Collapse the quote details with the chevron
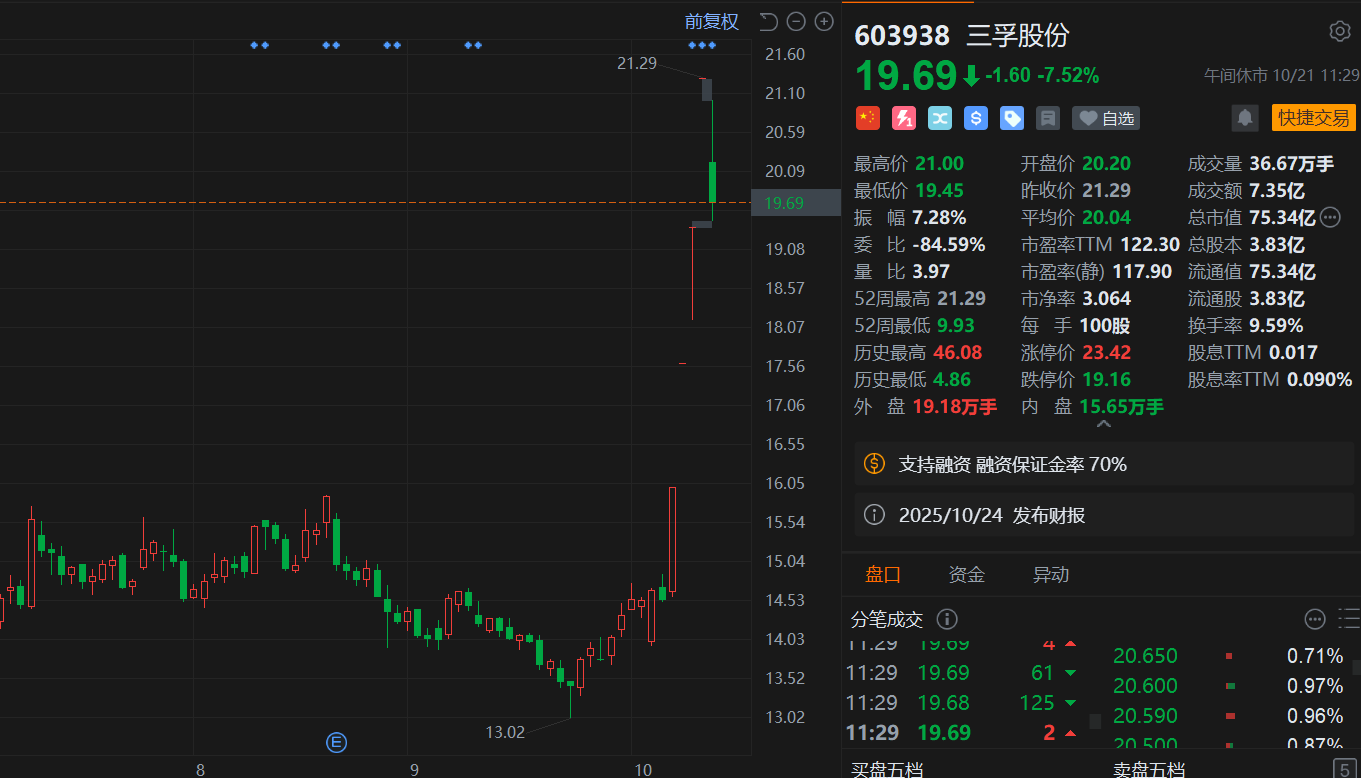Viewport: 1361px width, 778px height. 1103,425
